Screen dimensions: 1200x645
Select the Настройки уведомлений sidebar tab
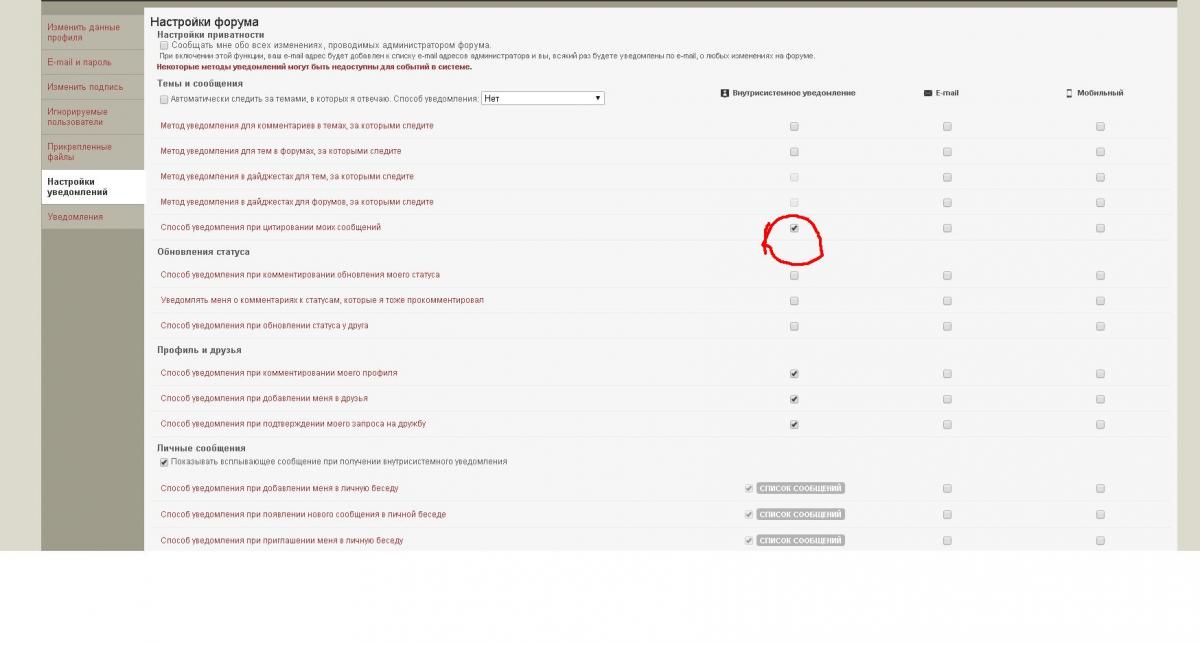(x=93, y=187)
